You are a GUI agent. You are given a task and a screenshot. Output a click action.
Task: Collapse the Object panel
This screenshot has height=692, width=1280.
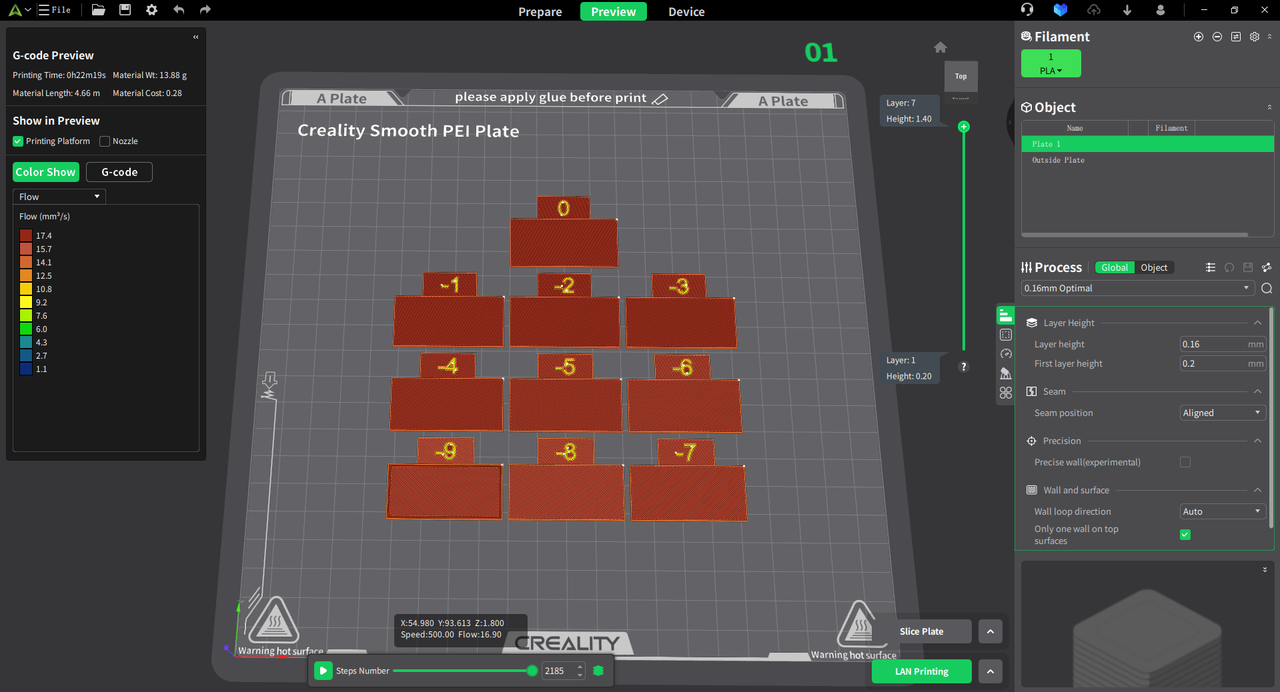[1270, 107]
